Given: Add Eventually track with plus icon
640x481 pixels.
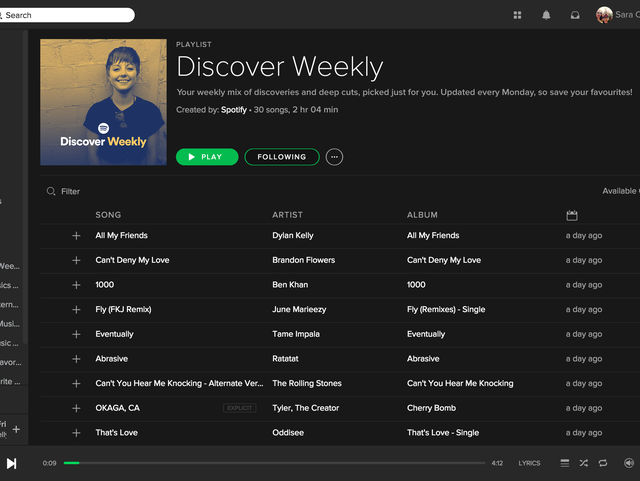Looking at the screenshot, I should (x=76, y=334).
